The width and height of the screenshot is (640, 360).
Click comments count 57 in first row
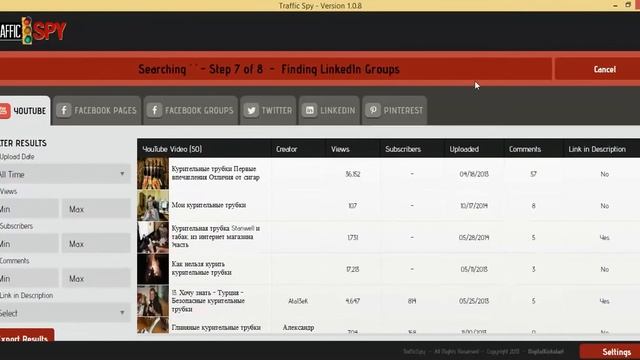coord(533,174)
